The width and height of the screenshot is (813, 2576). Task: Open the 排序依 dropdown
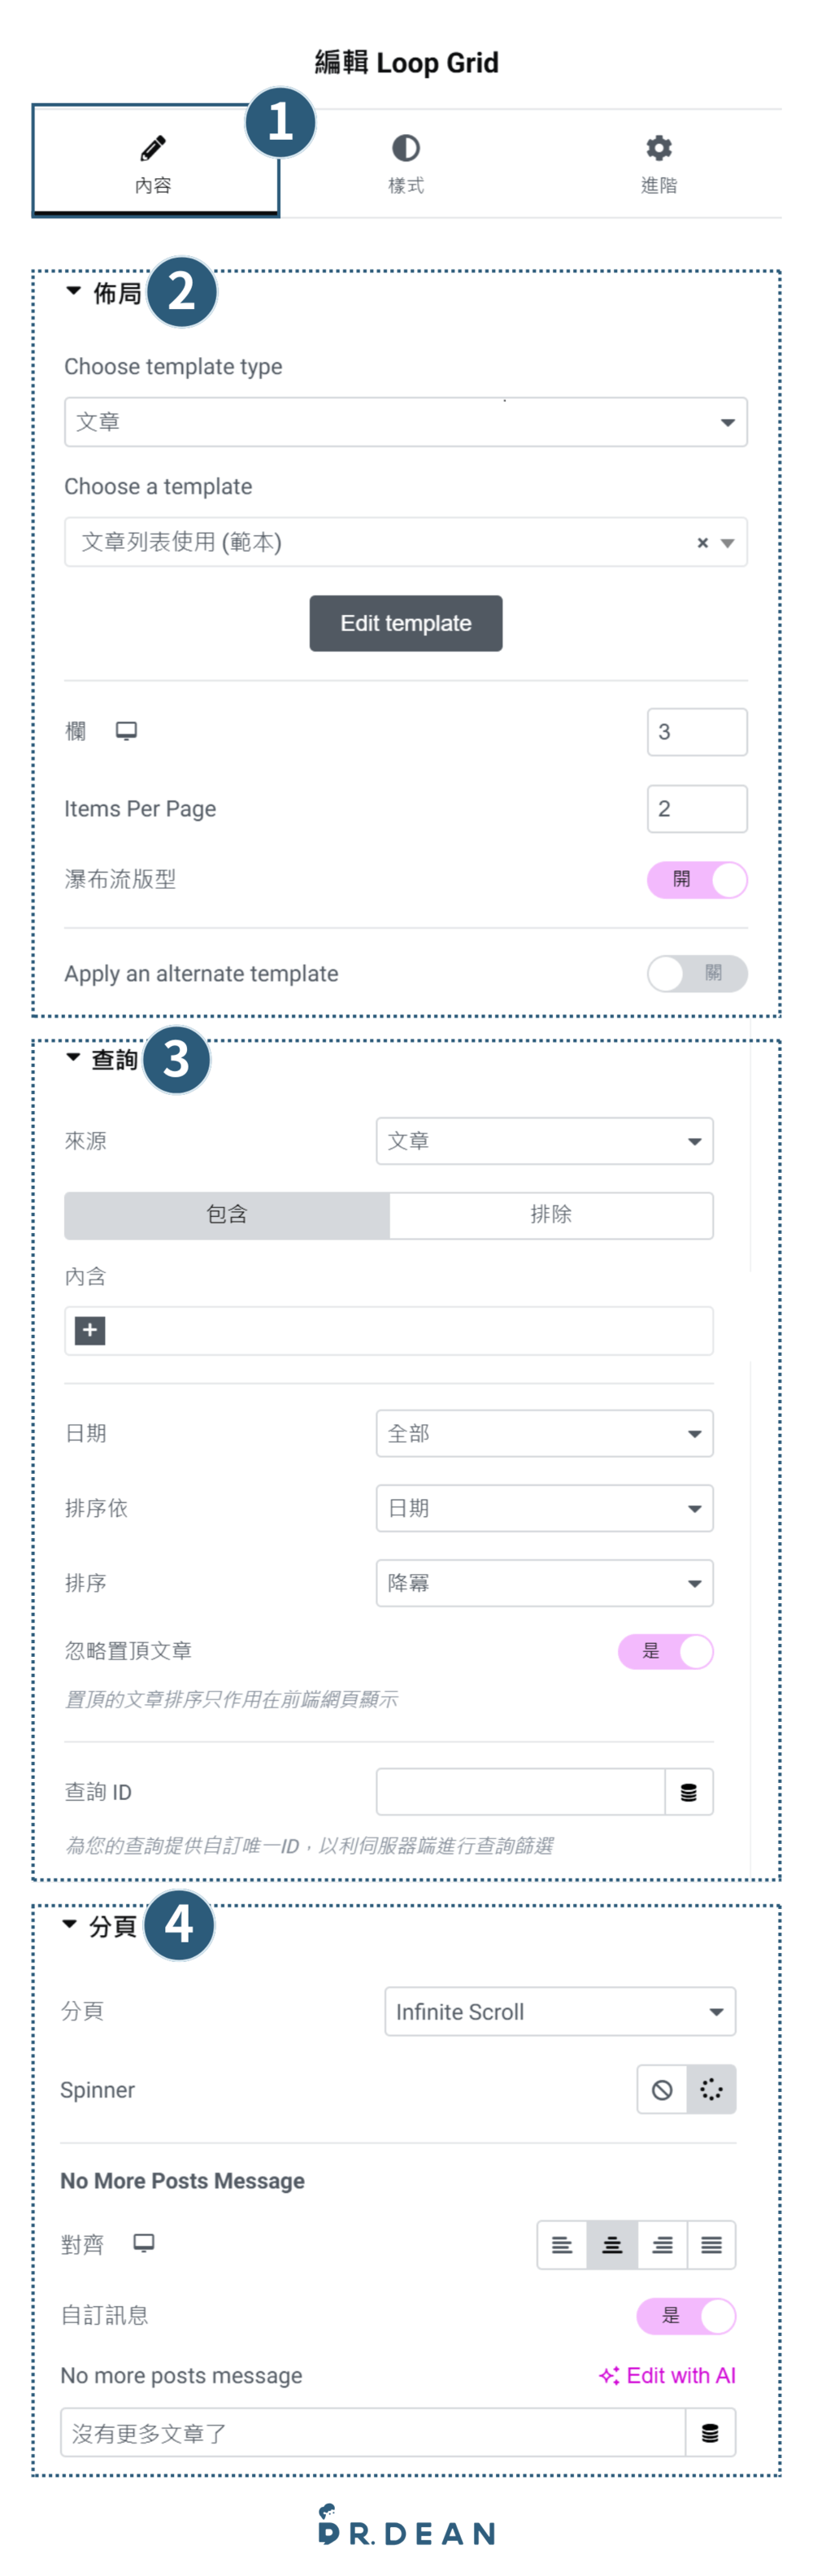tap(543, 1508)
